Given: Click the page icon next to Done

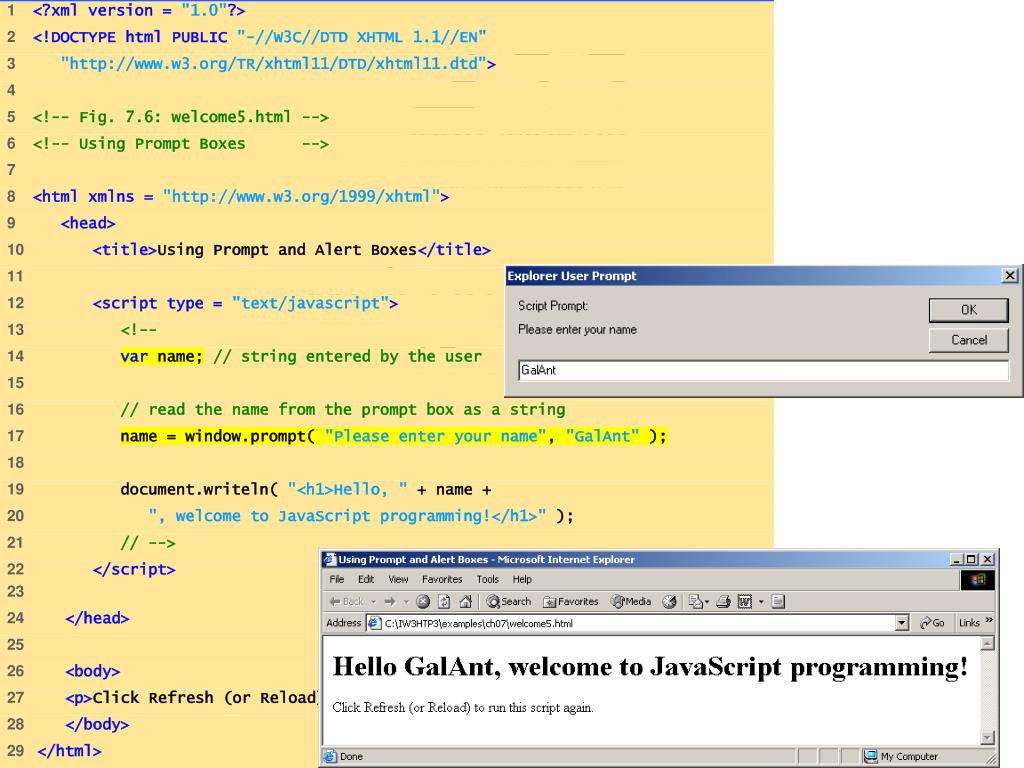Looking at the screenshot, I should coord(329,756).
